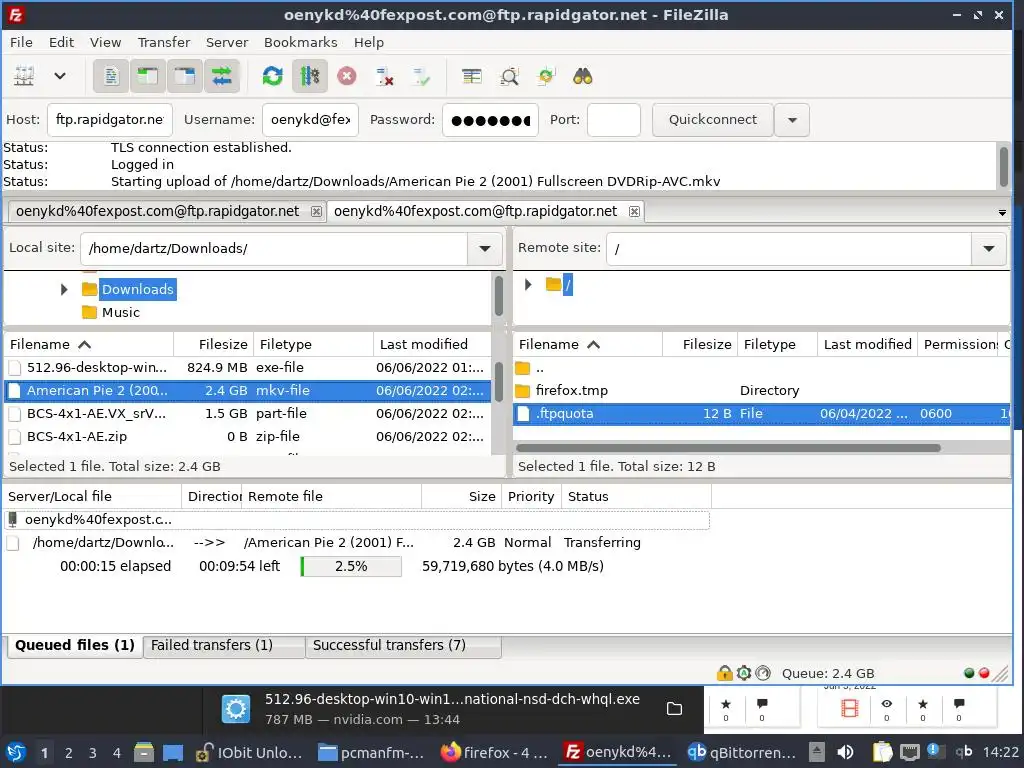This screenshot has height=768, width=1024.
Task: Sort remote files by Permissions header
Action: [958, 345]
